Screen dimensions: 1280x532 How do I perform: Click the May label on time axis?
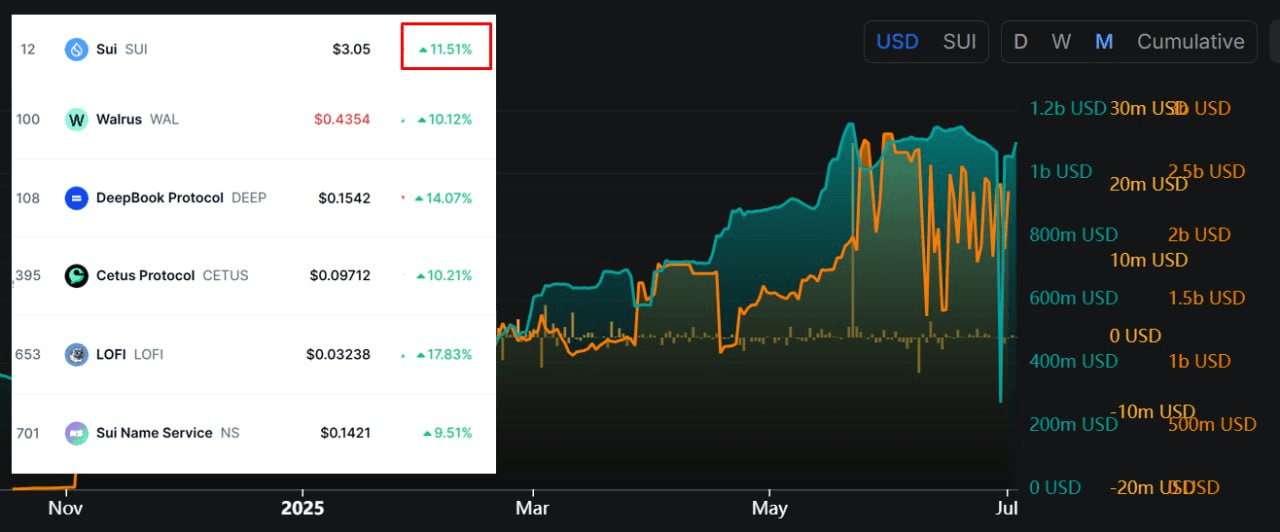click(x=768, y=508)
